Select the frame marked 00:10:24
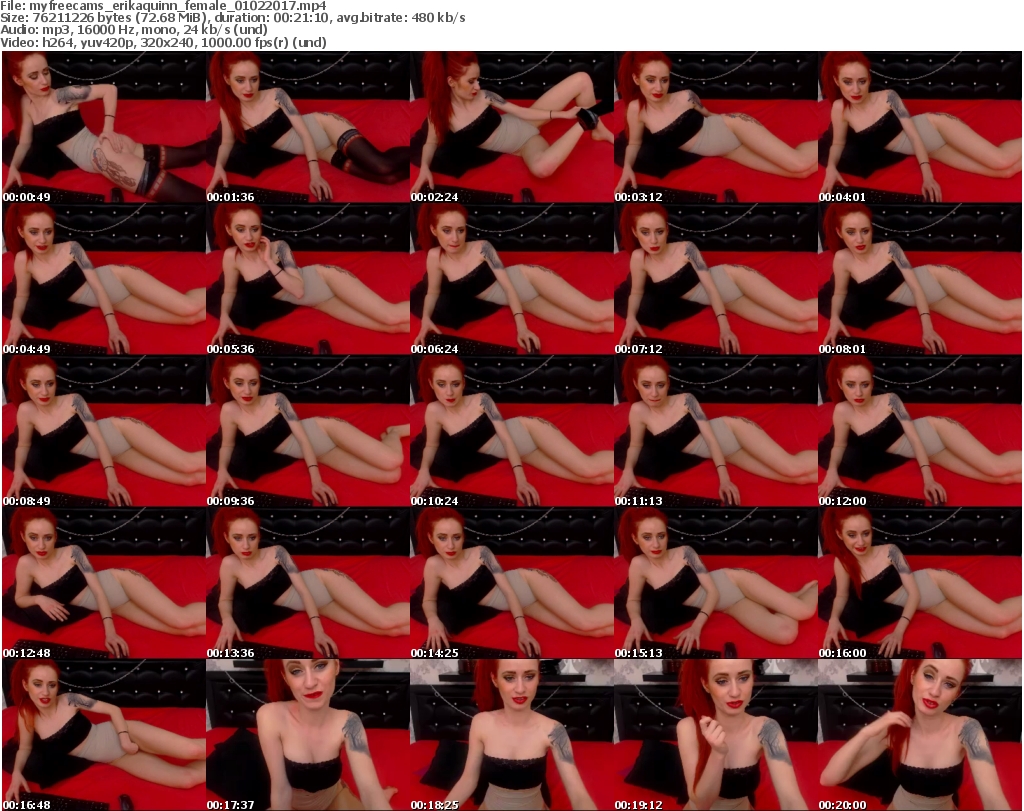Viewport: 1024px width, 811px height. tap(511, 431)
